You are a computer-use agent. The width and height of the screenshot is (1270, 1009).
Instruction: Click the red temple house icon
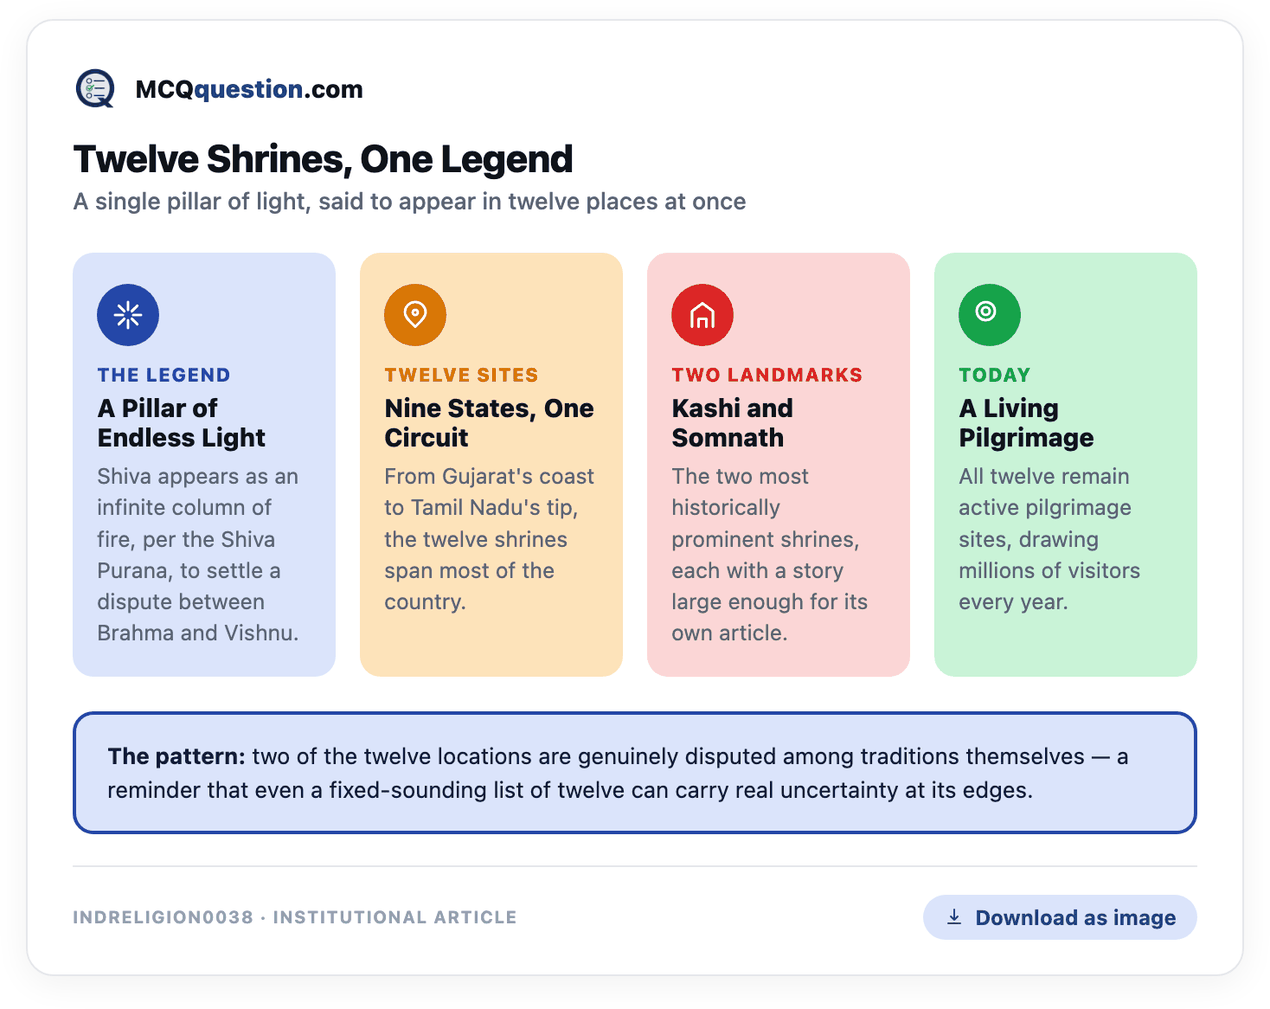click(702, 315)
